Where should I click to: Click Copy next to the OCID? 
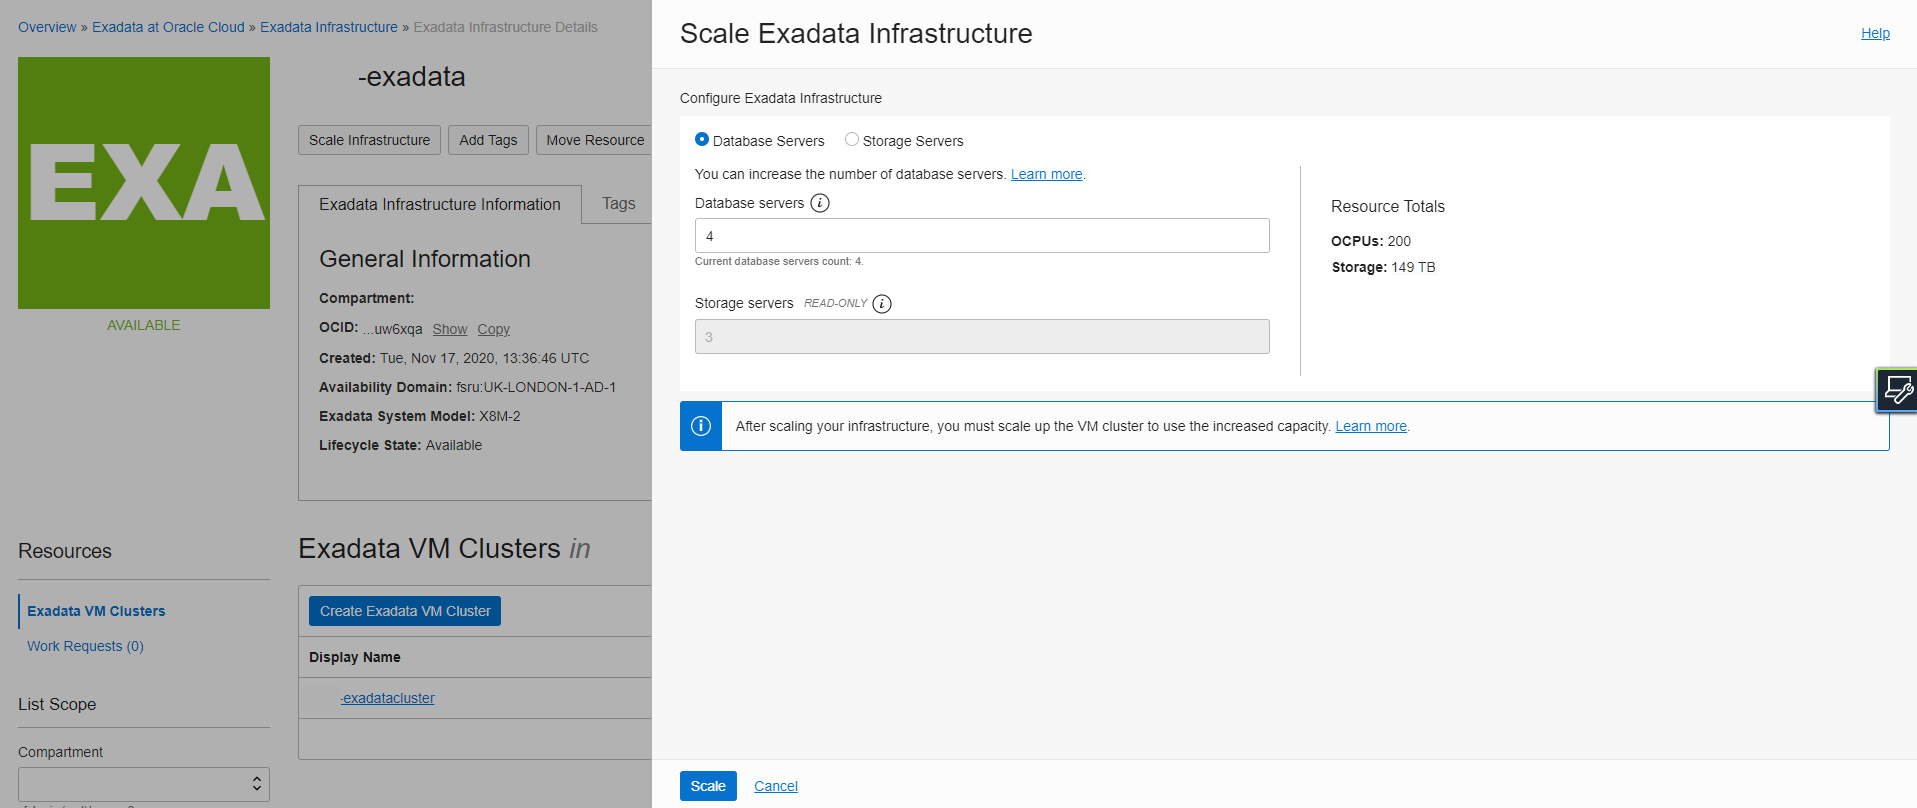coord(493,329)
